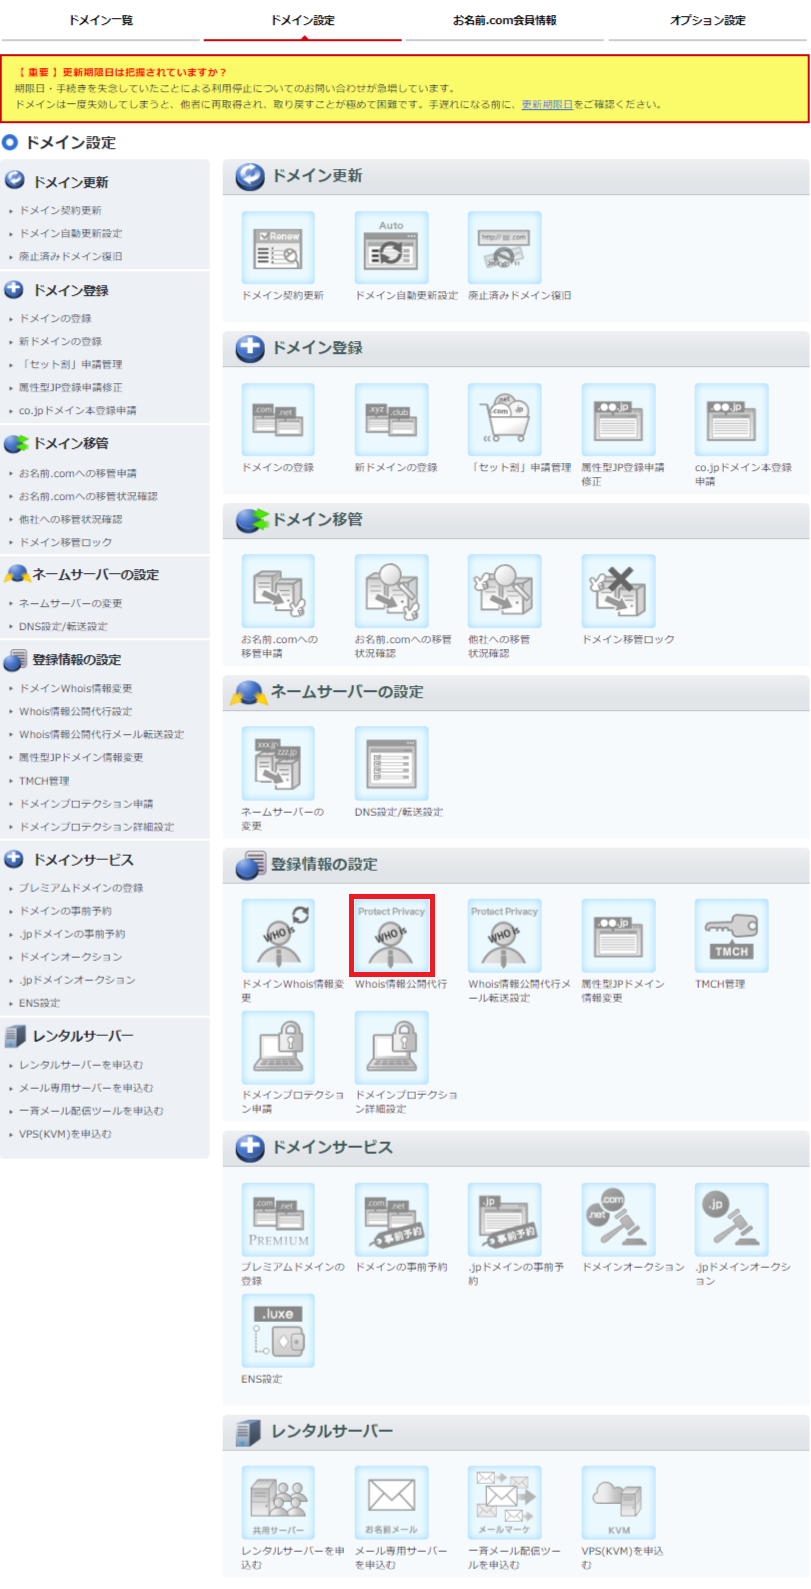
Task: Select the ドメイン設定 tab
Action: pos(303,20)
